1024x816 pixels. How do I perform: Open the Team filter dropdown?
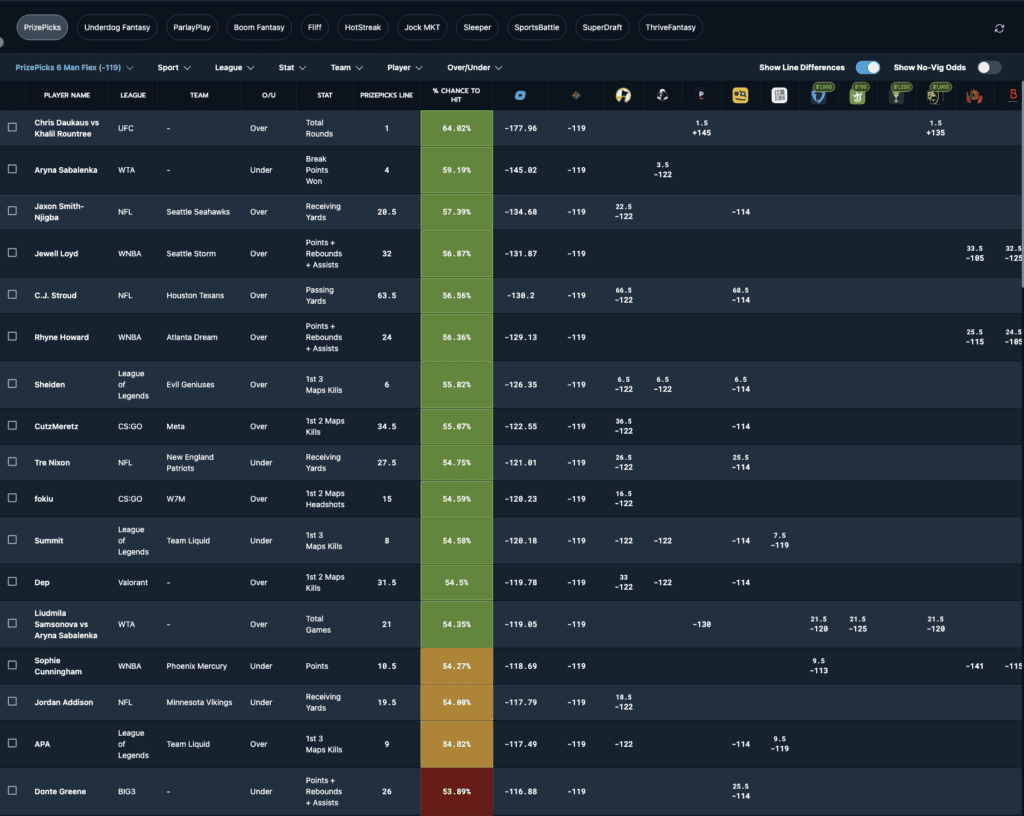tap(346, 67)
